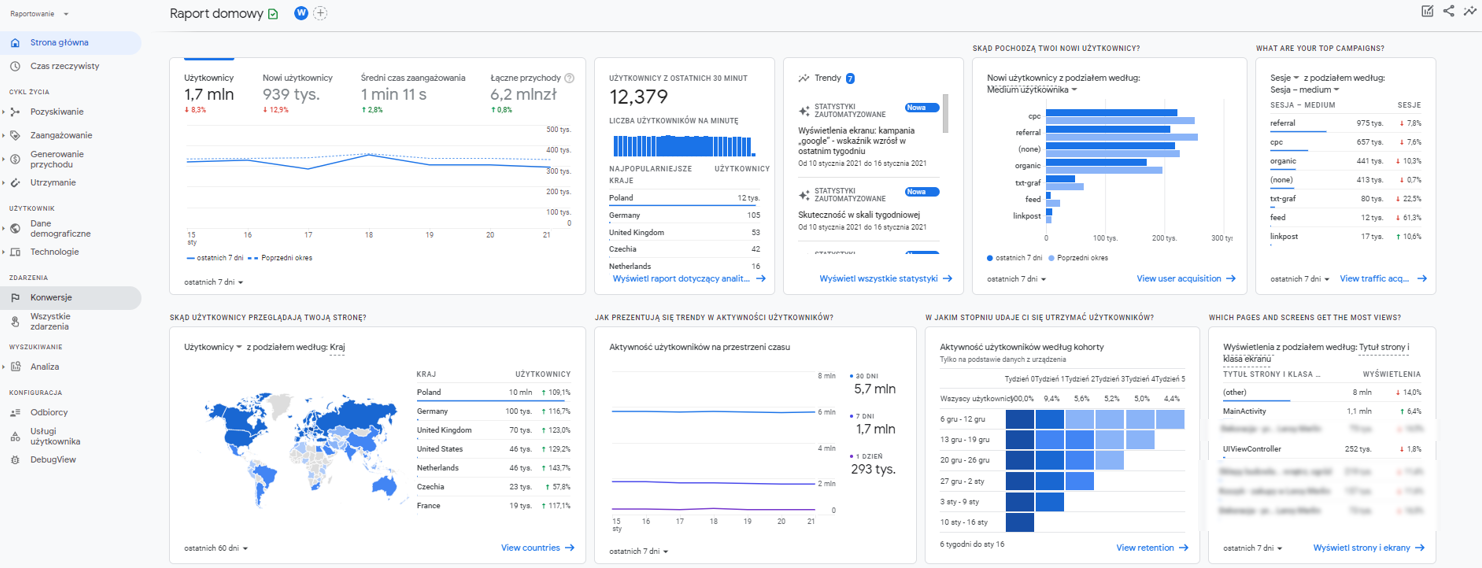1482x568 pixels.
Task: Click the green report status checkmark icon
Action: pyautogui.click(x=273, y=14)
